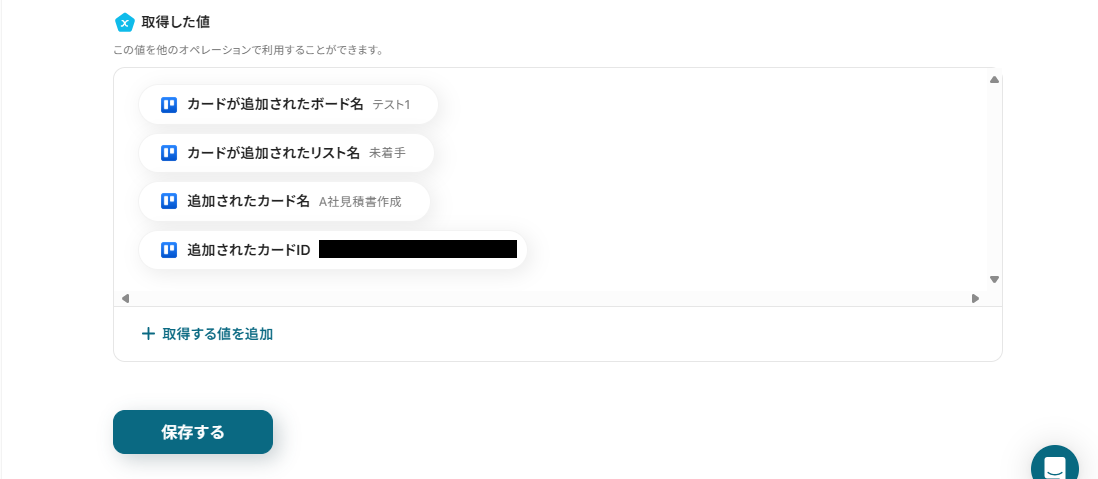The image size is (1098, 479).
Task: Click the horizontal scrollbar track
Action: click(x=550, y=298)
